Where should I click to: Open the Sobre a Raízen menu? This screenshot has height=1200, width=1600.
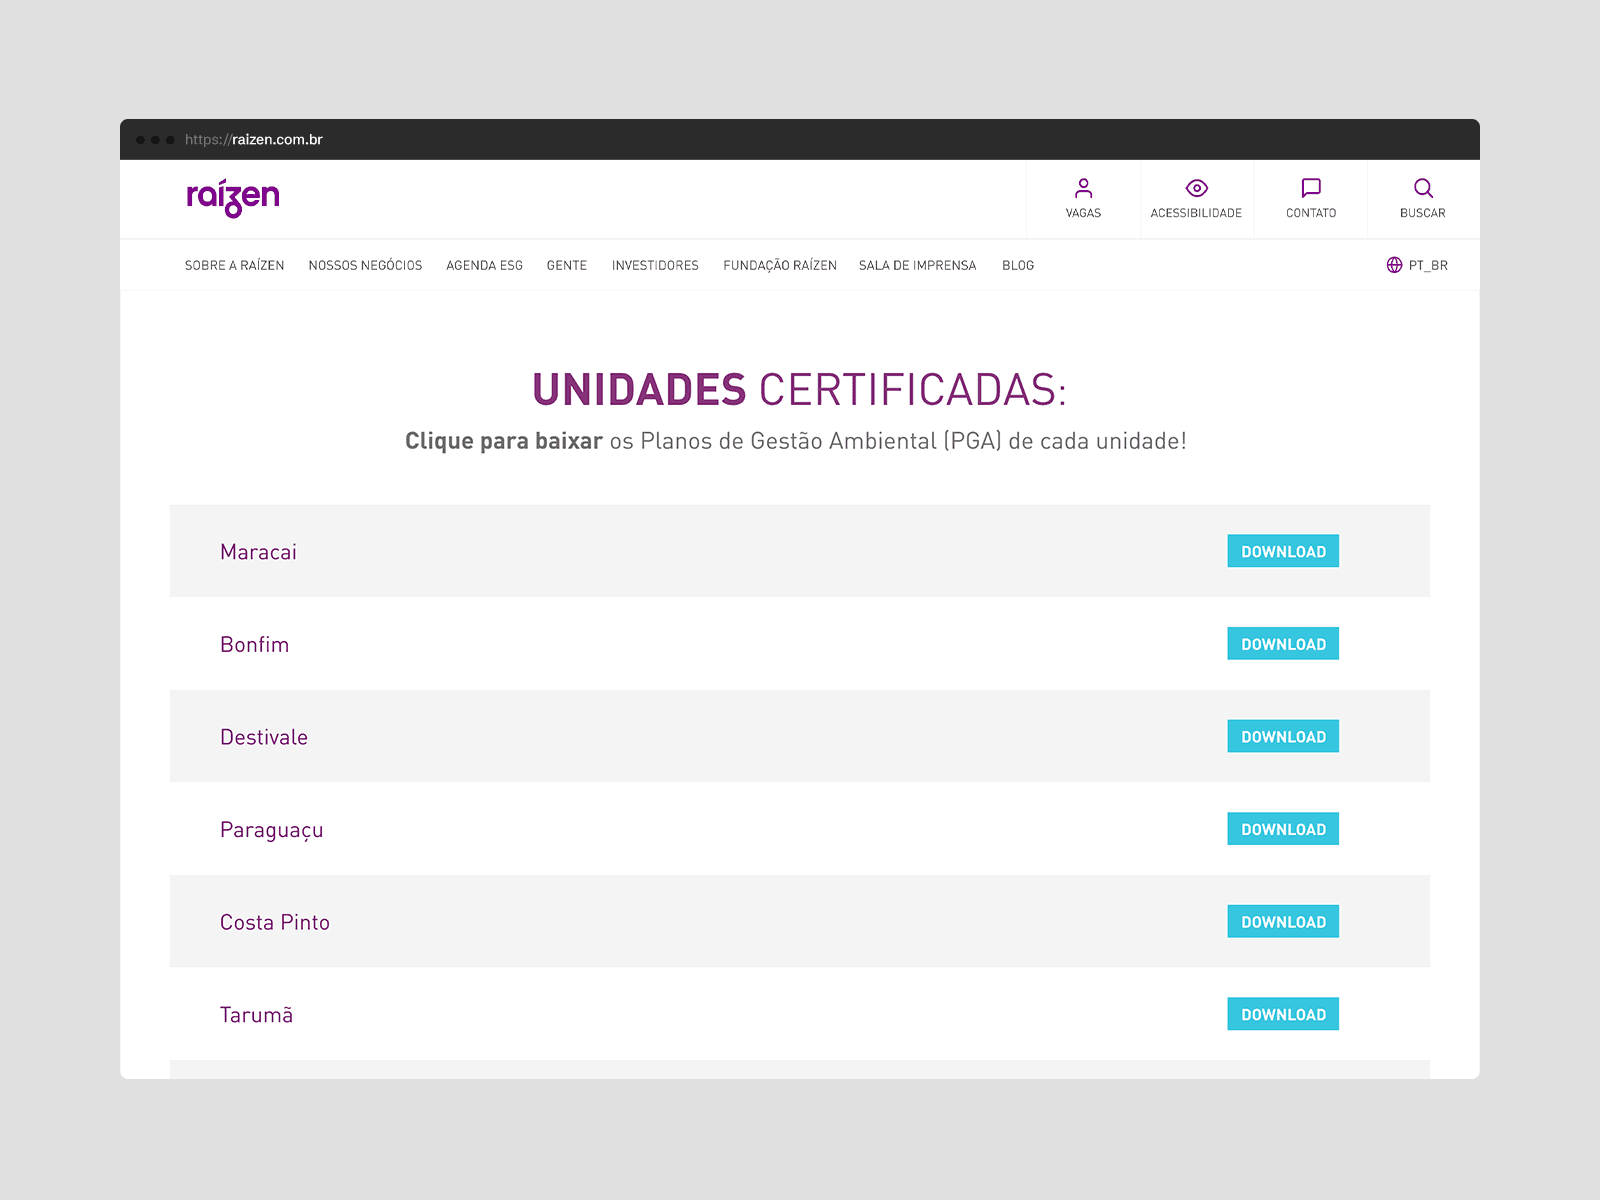tap(234, 265)
